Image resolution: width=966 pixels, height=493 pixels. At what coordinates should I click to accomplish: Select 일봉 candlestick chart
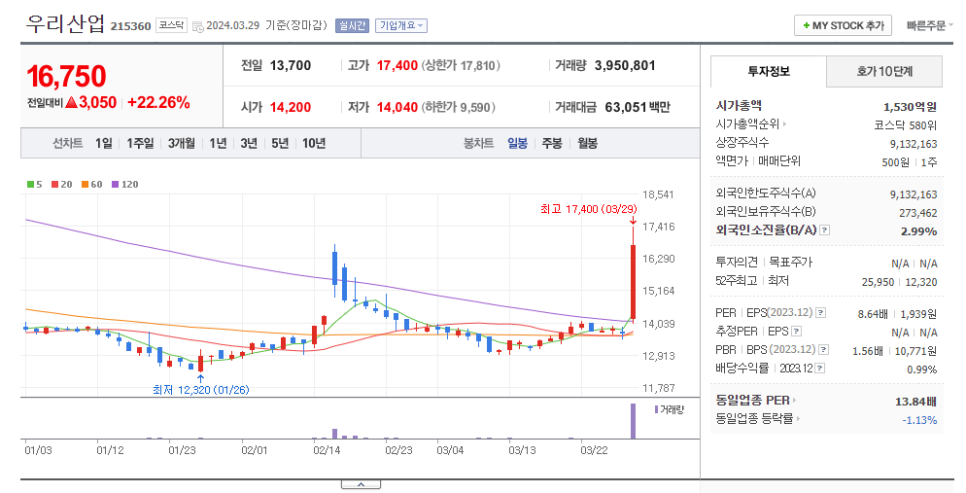coord(518,144)
